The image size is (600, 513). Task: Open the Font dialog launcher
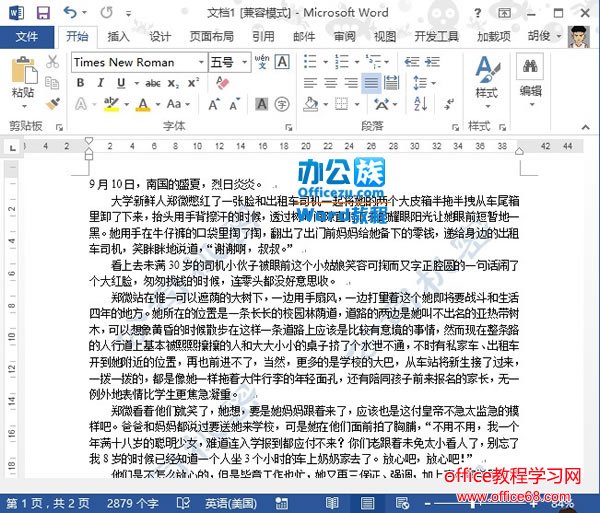coord(289,127)
